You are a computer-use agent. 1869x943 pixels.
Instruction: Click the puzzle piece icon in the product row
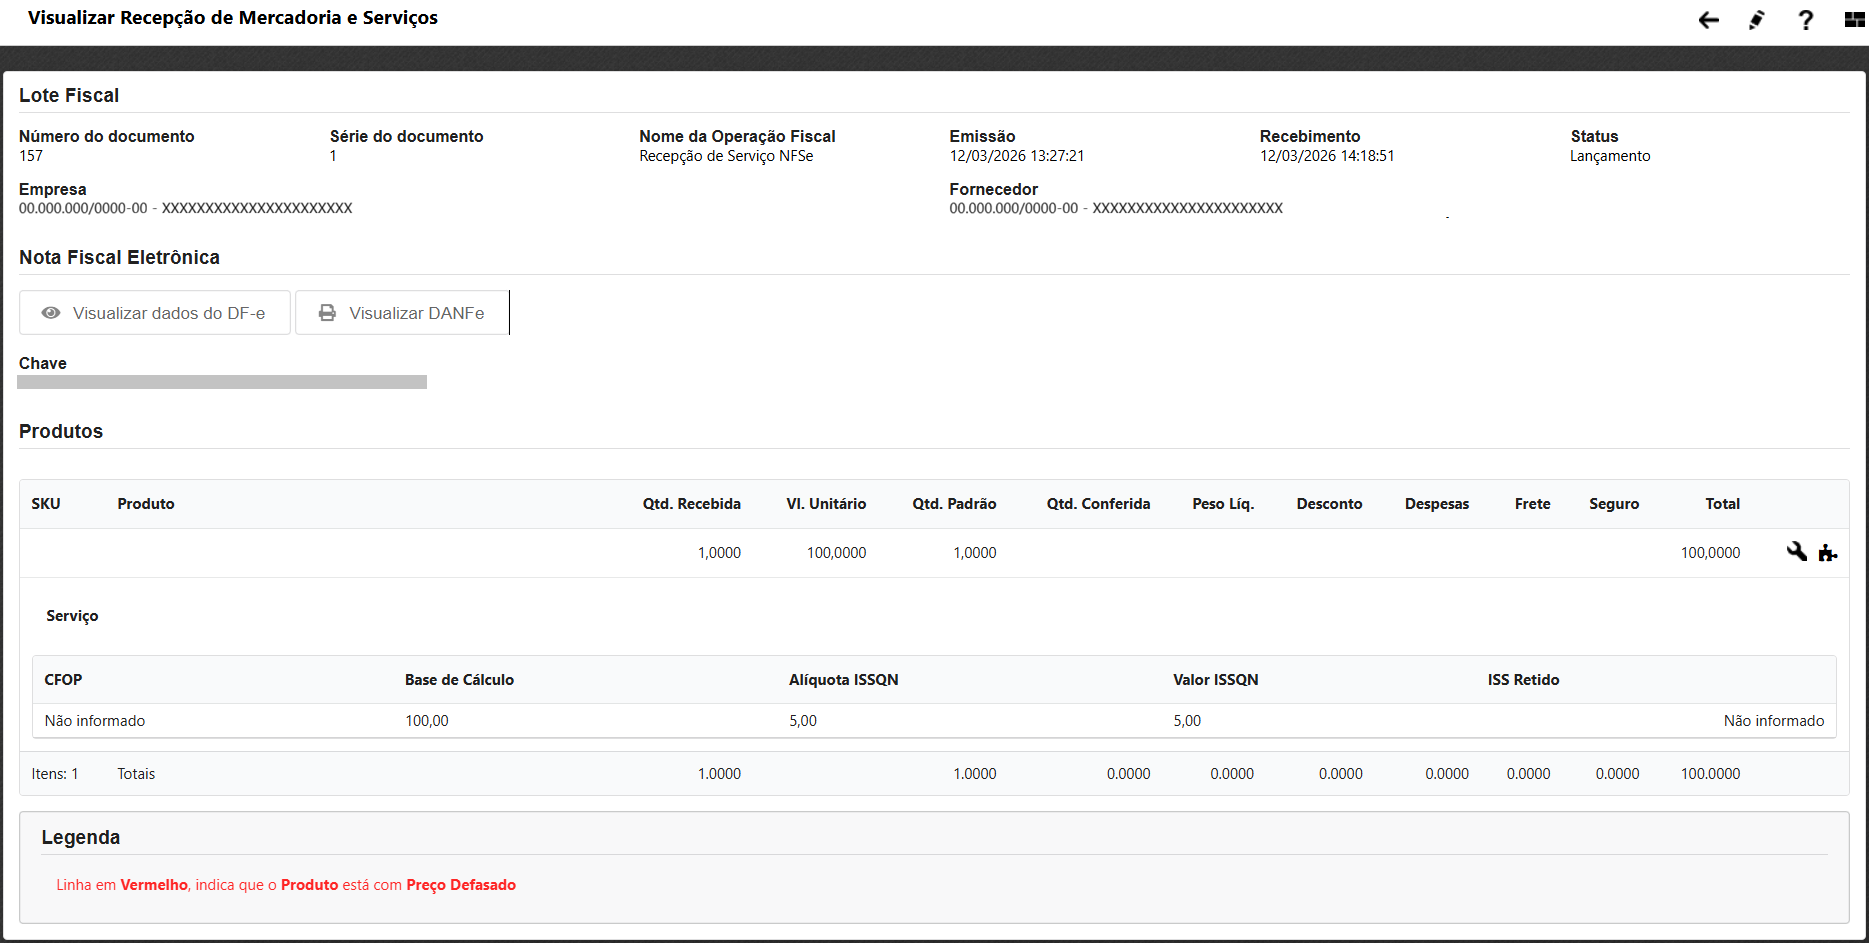[x=1827, y=553]
